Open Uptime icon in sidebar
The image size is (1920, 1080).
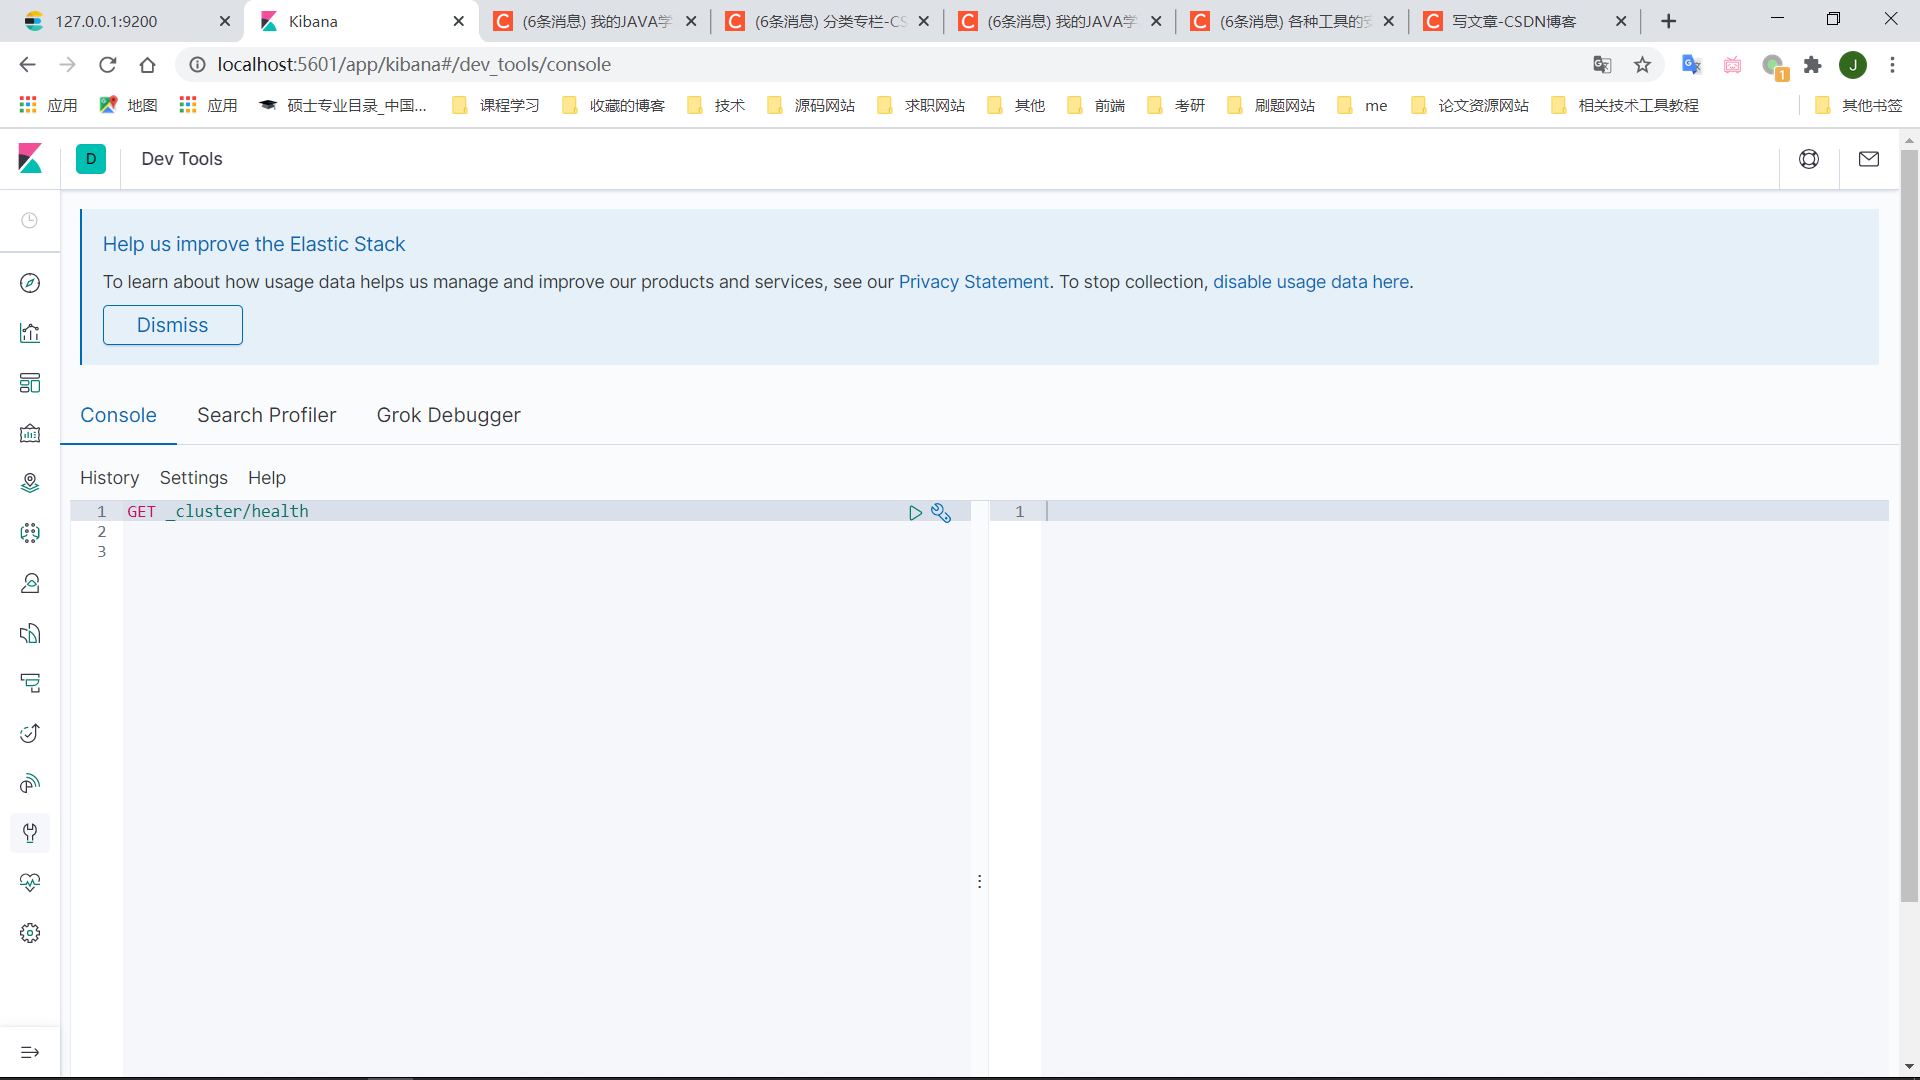[30, 733]
